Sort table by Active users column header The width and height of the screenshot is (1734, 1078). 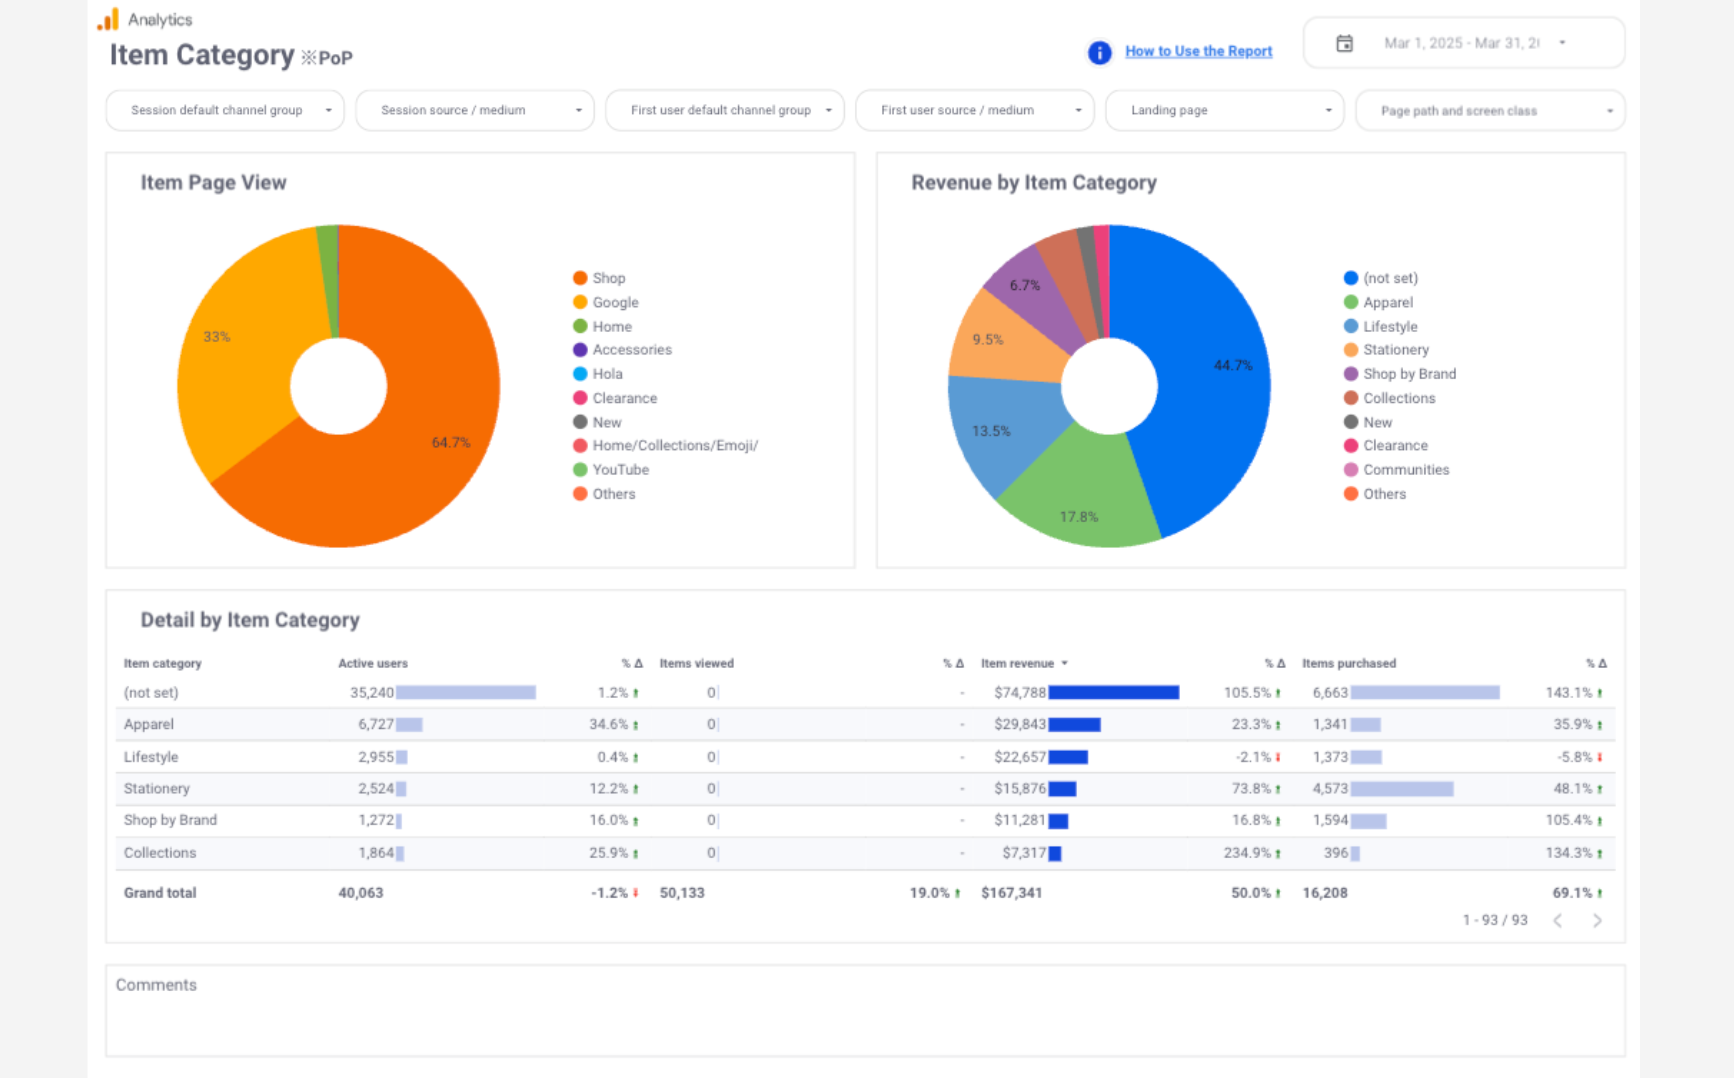(x=373, y=664)
